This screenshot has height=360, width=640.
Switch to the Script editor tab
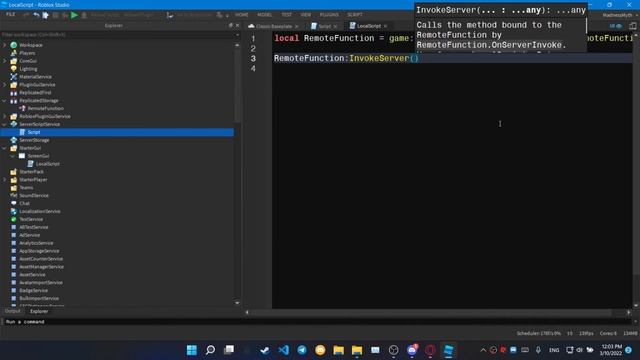click(324, 26)
